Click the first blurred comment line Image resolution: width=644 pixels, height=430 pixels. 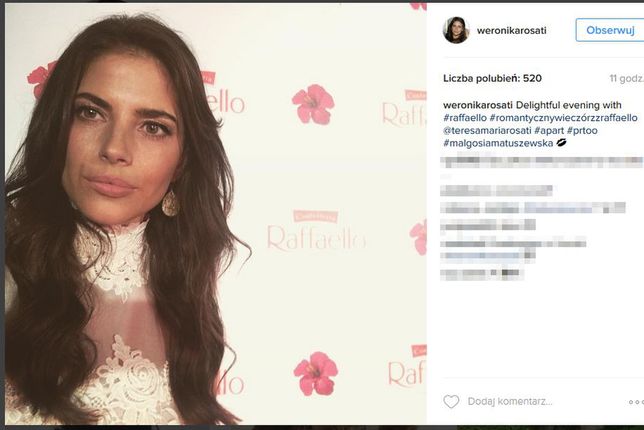click(541, 162)
